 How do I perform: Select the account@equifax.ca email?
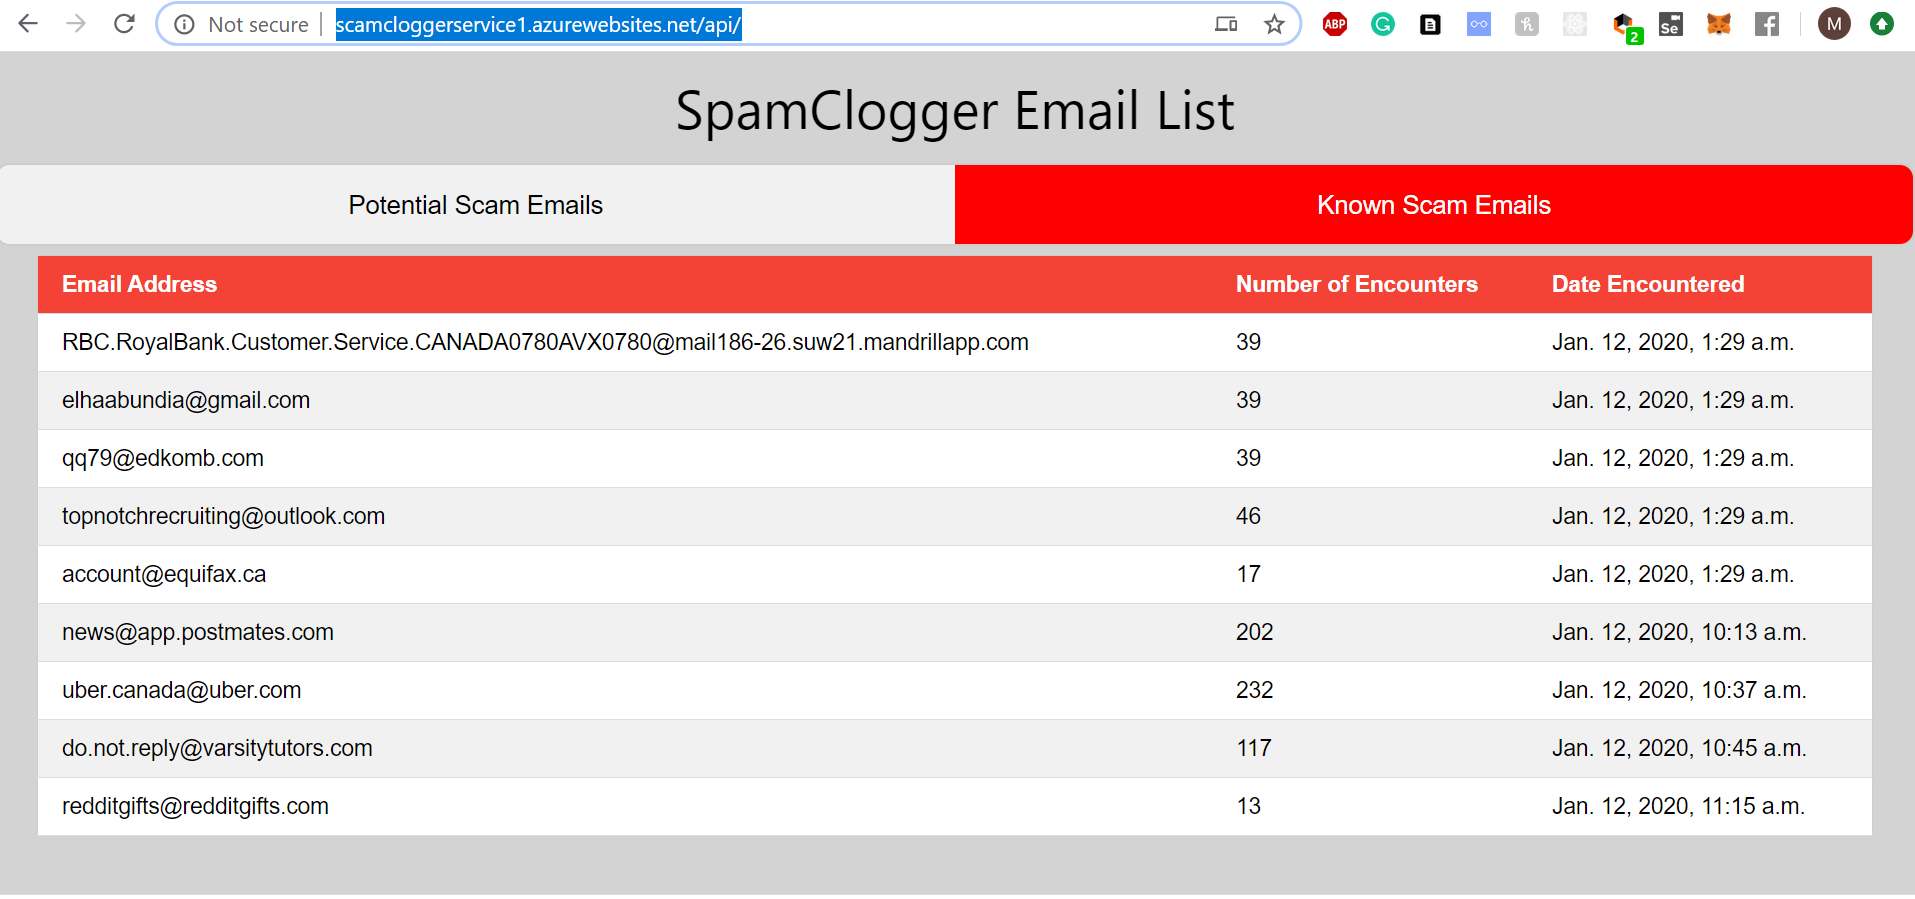point(164,574)
